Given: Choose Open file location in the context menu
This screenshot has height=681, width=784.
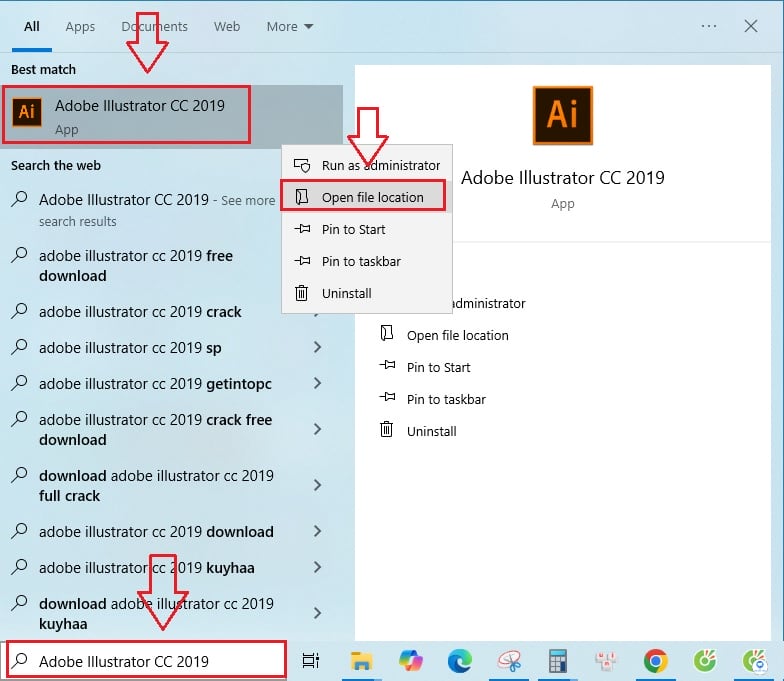Looking at the screenshot, I should click(x=367, y=198).
